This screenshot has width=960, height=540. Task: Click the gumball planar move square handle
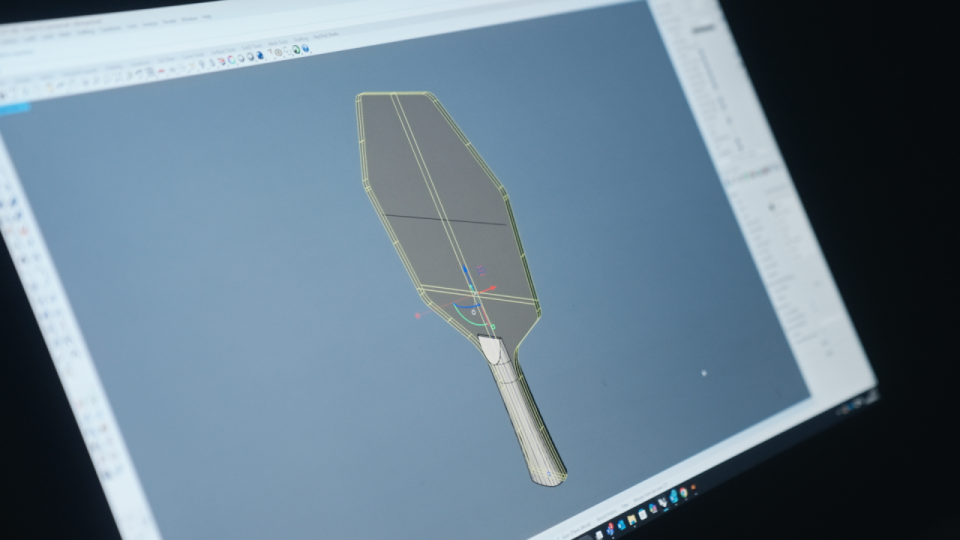click(x=481, y=270)
